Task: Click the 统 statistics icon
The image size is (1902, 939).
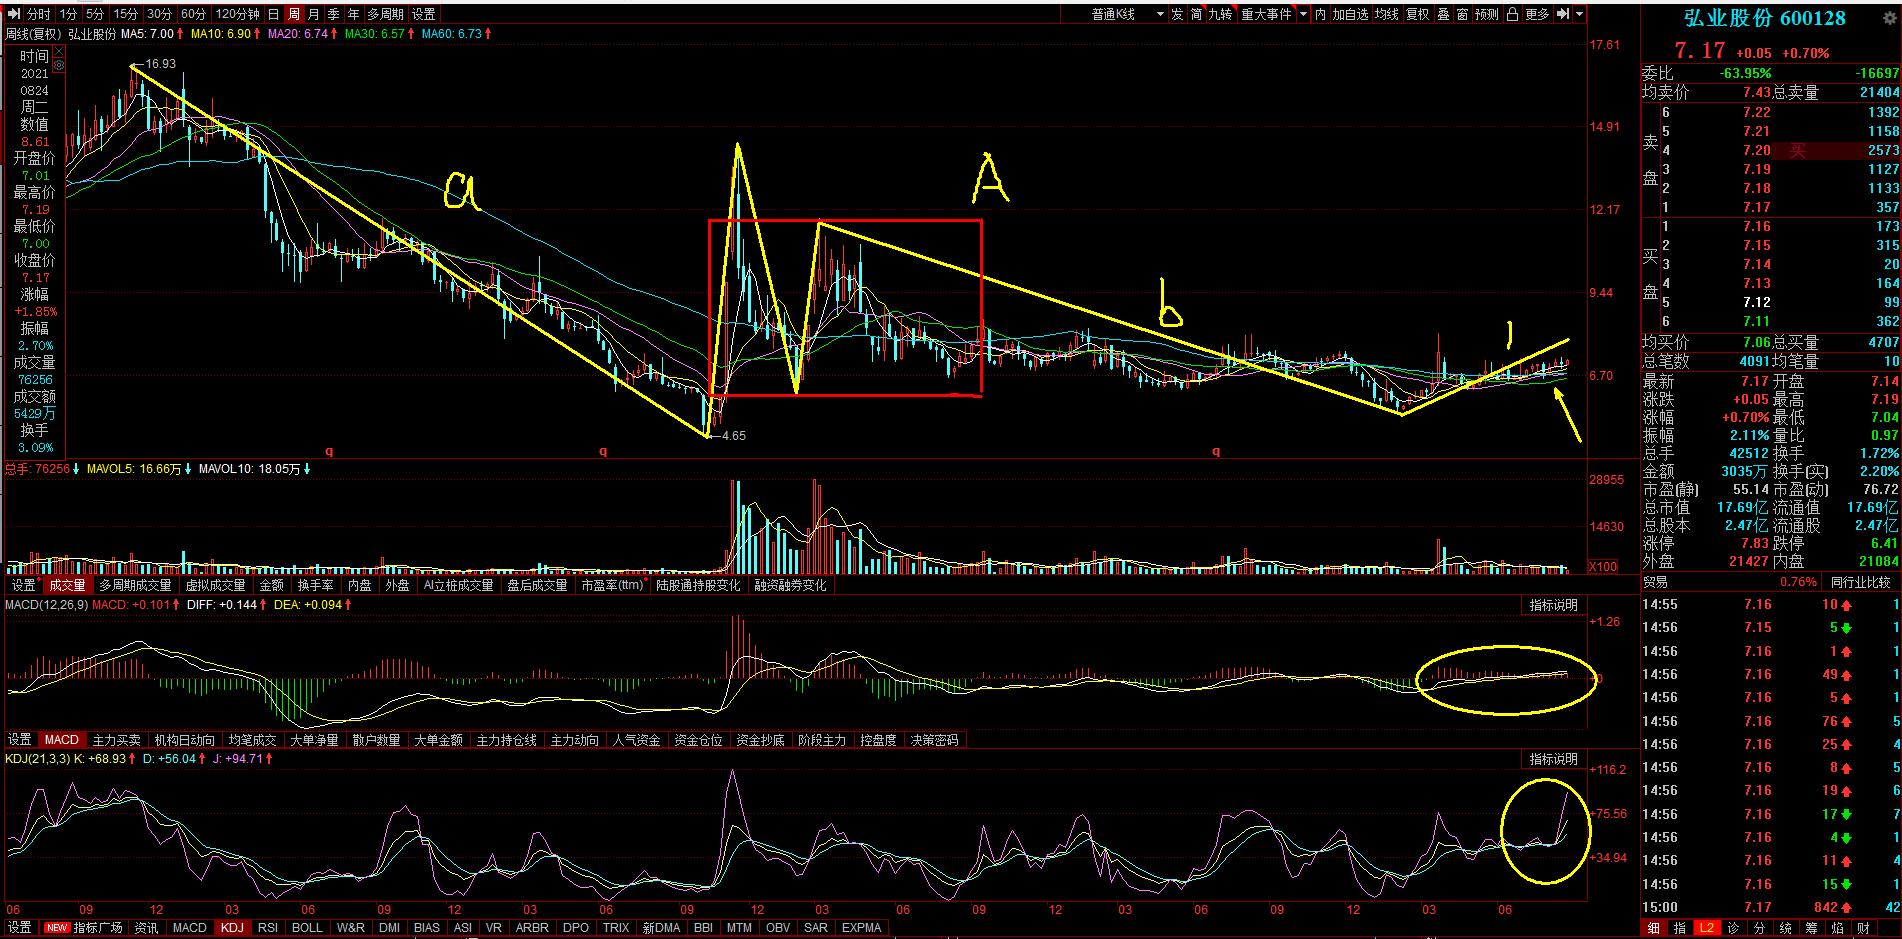Action: point(1785,928)
